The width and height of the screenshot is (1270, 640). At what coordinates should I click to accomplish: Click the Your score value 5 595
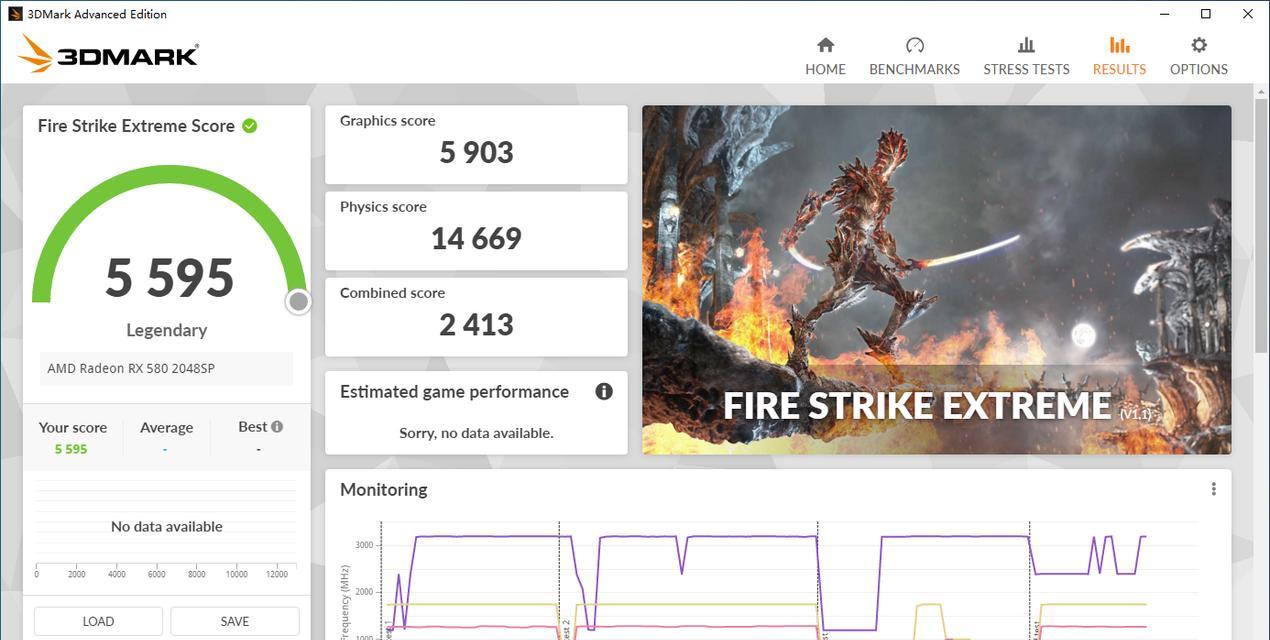(71, 449)
